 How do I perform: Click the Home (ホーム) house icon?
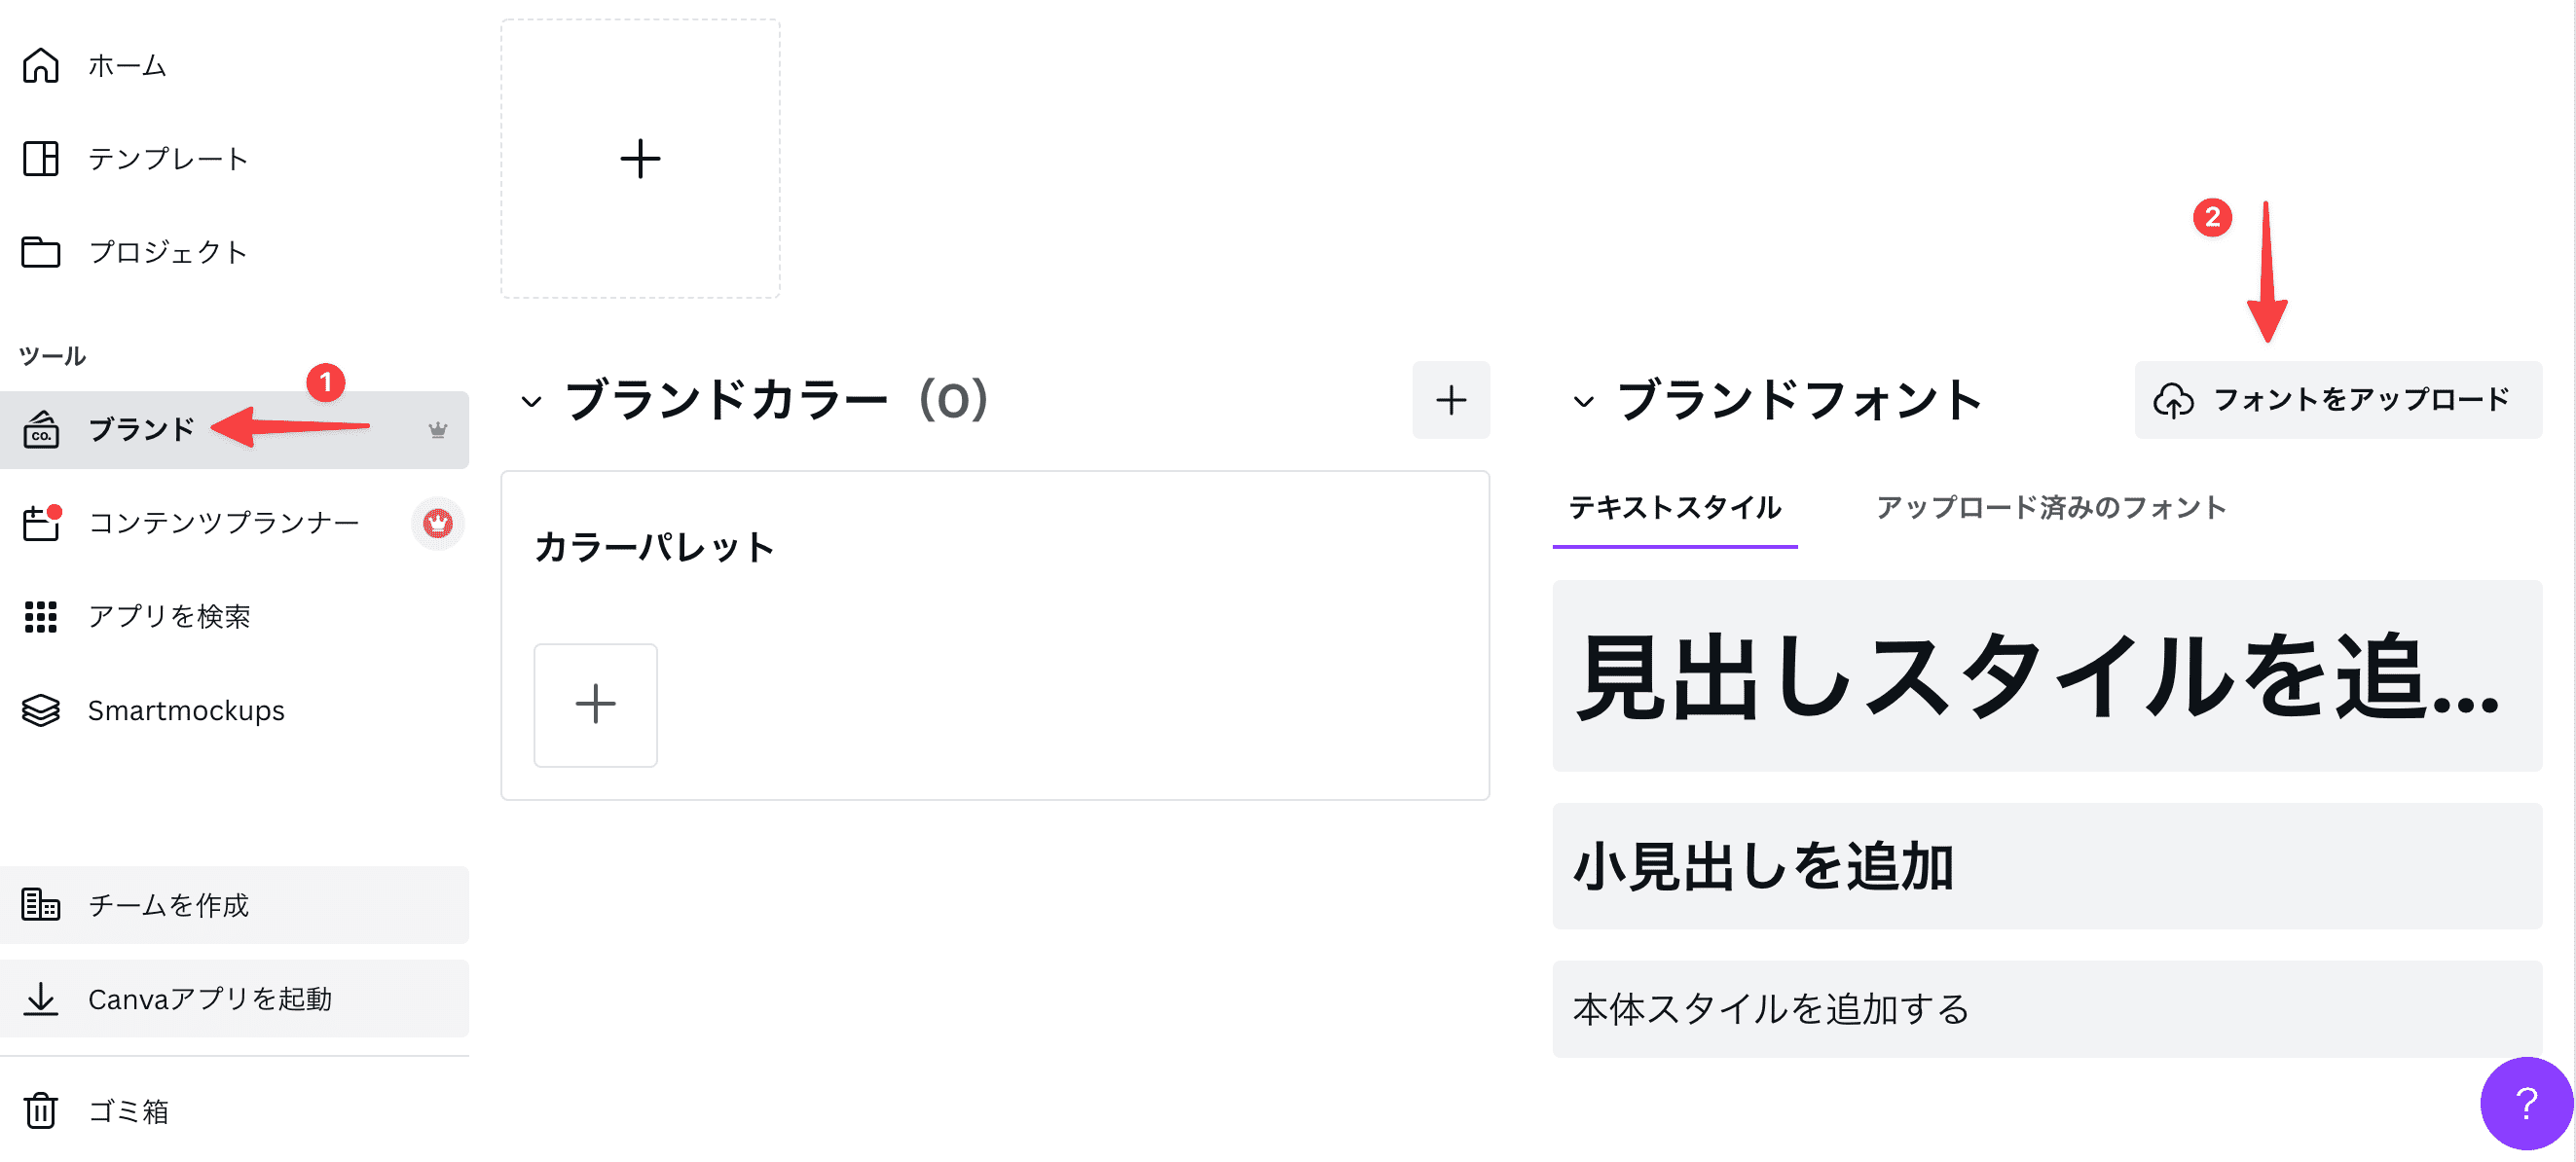tap(41, 65)
